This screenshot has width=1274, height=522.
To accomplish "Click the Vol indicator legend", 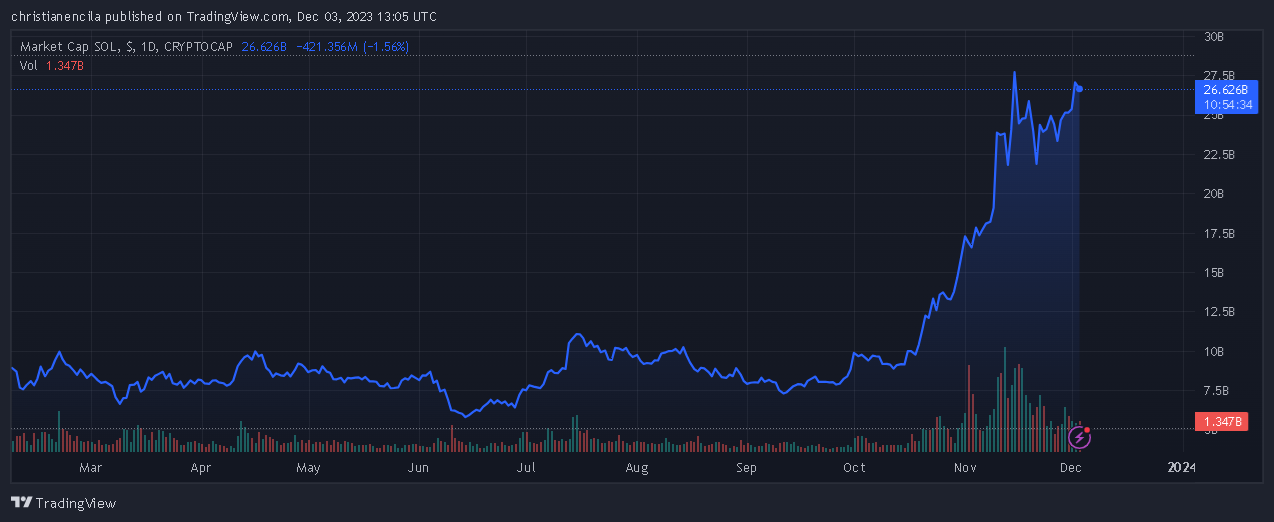I will click(28, 65).
